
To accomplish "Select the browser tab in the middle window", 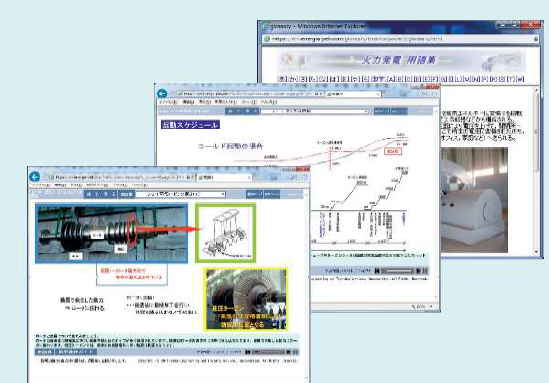I will (353, 94).
